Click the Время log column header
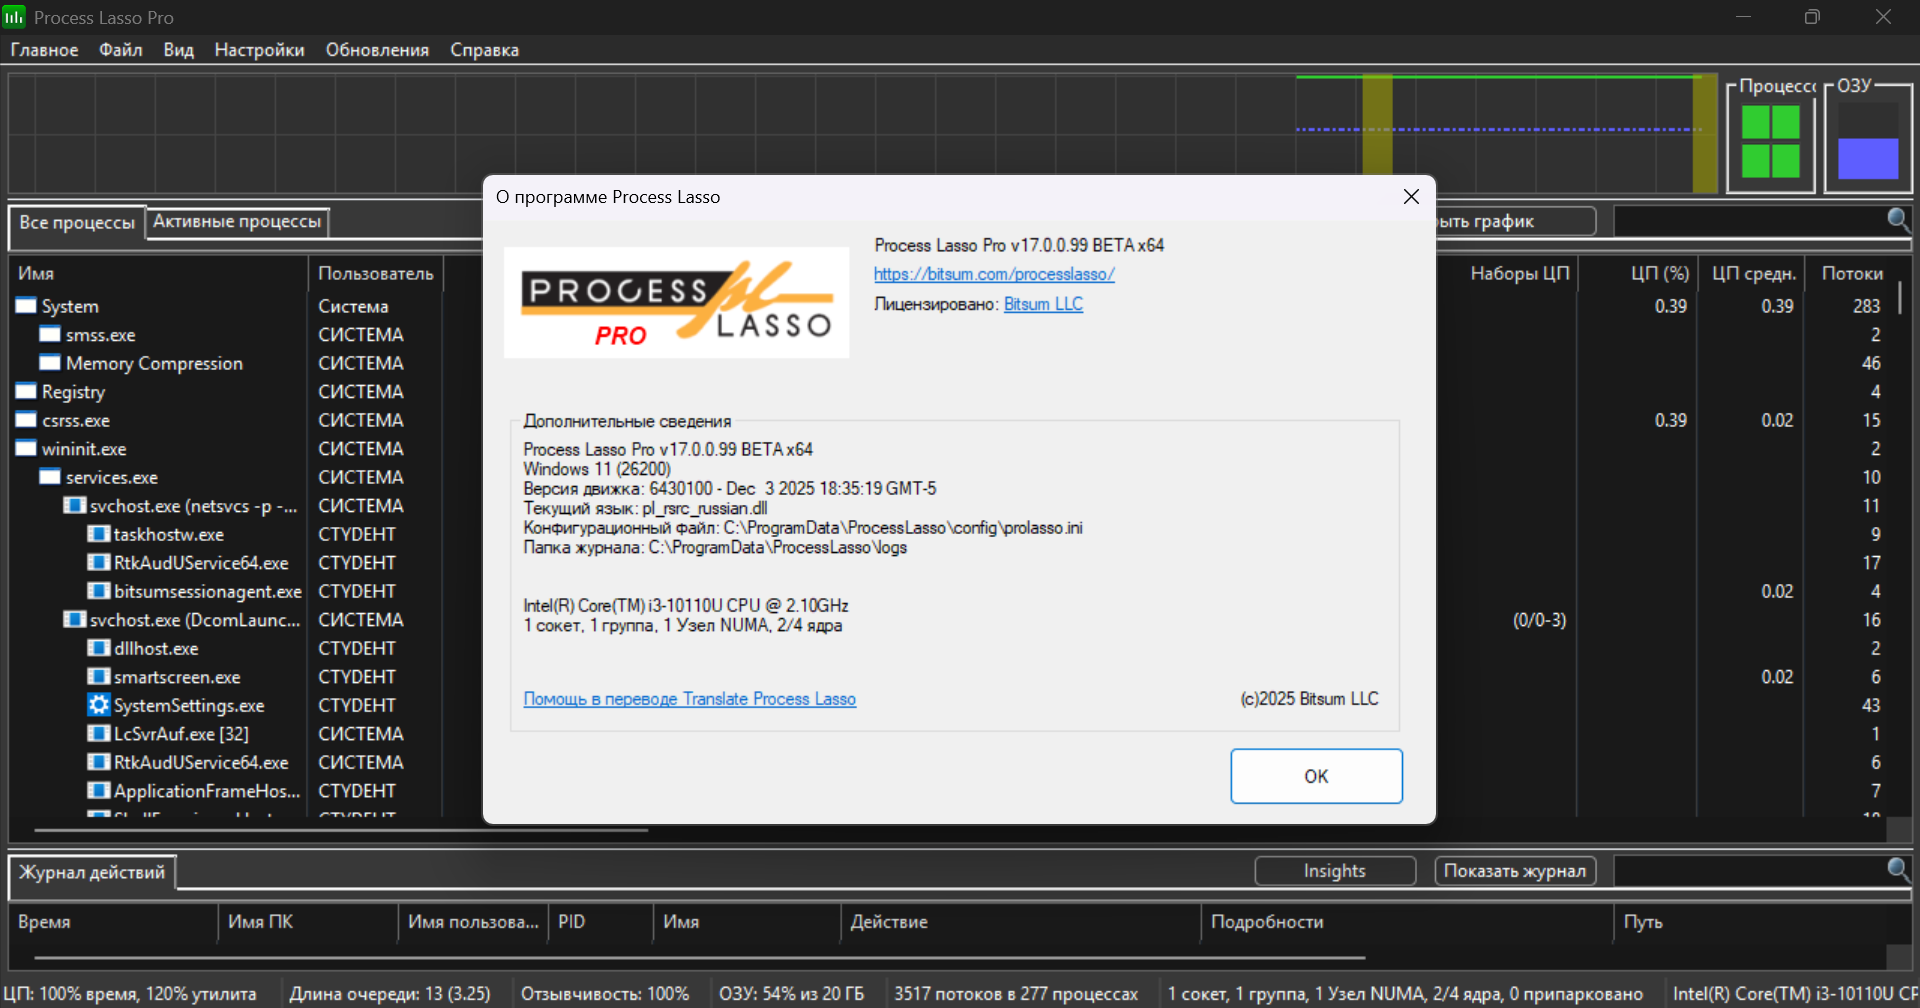 click(x=112, y=922)
